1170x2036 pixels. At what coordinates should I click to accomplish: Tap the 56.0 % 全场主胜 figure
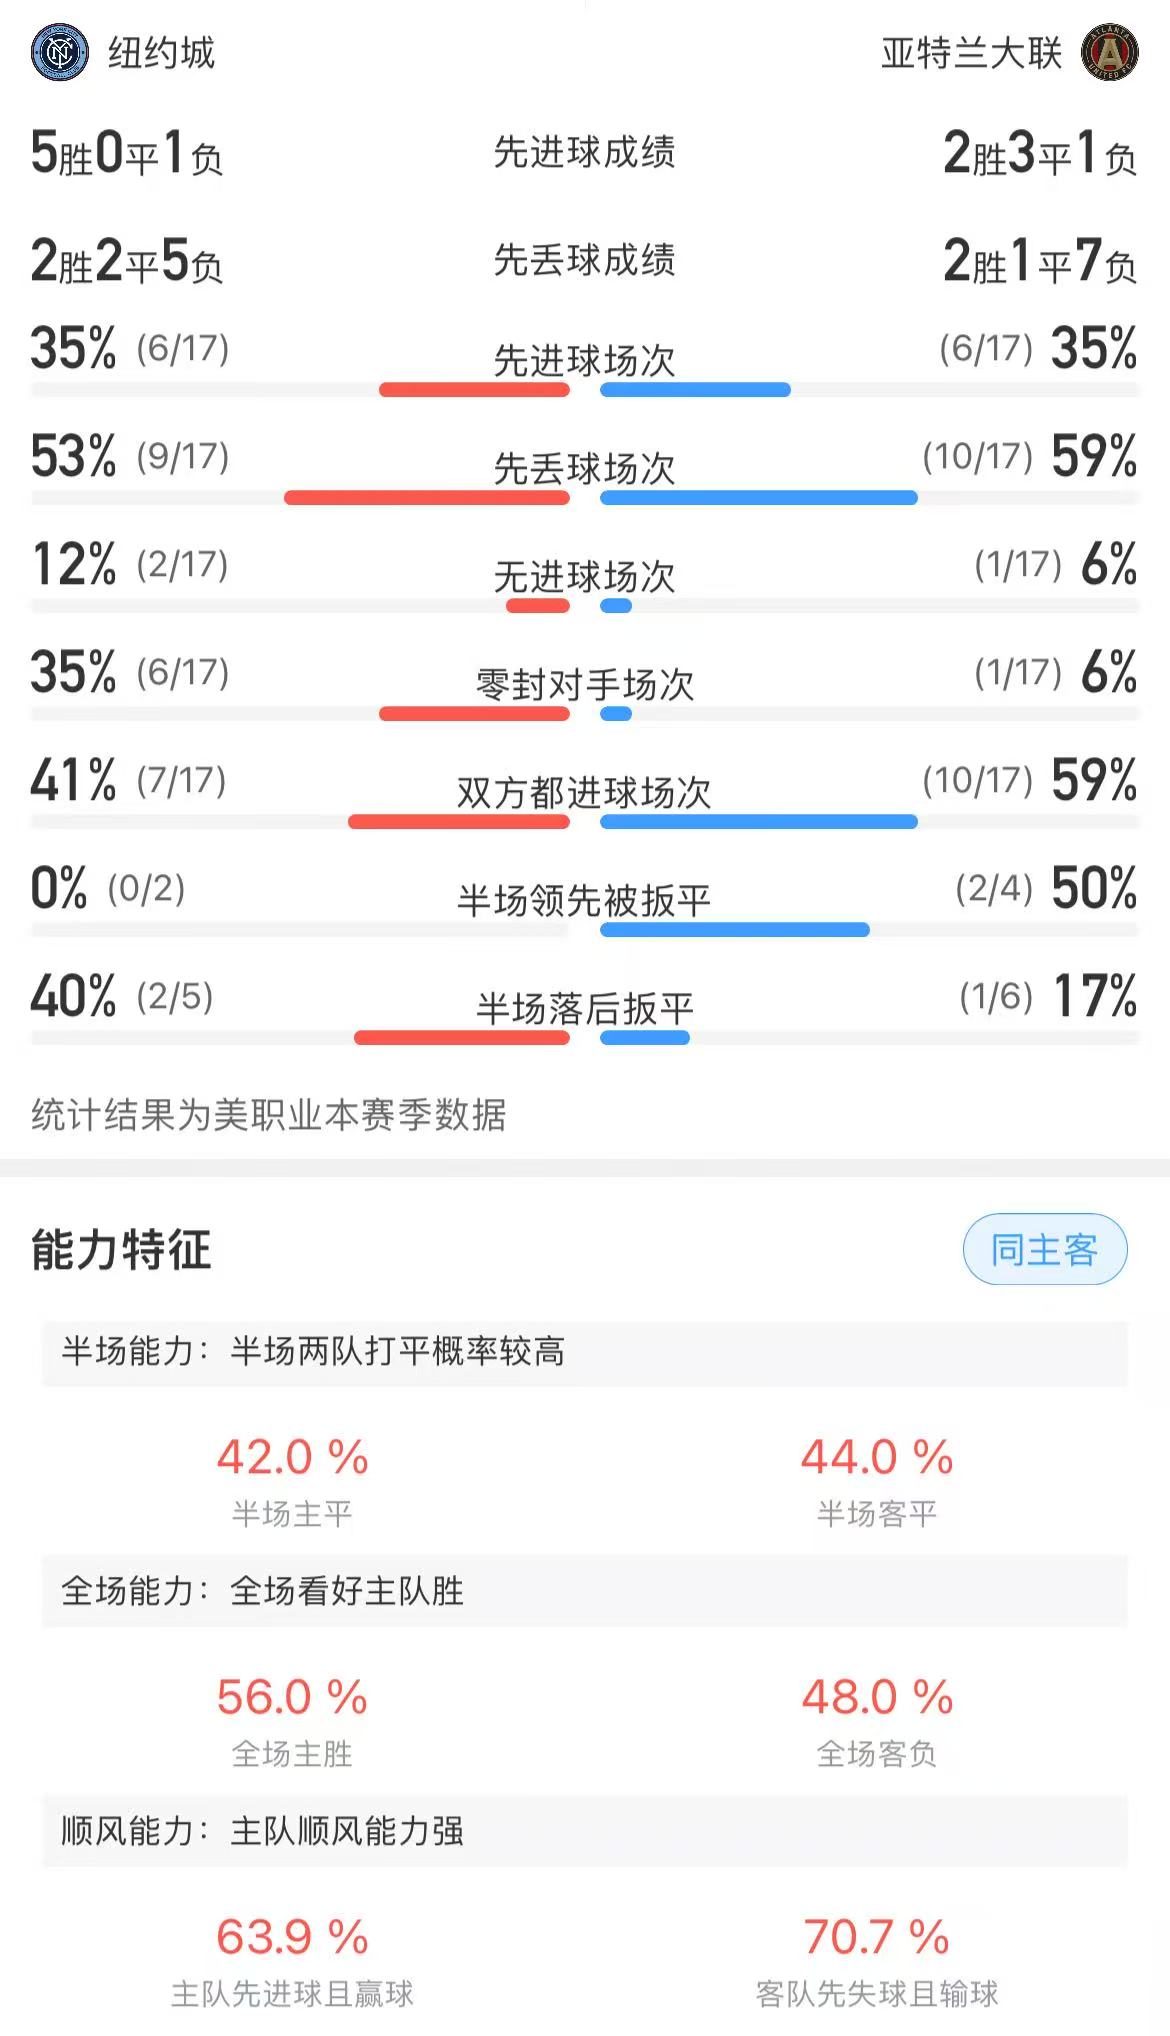coord(292,1697)
